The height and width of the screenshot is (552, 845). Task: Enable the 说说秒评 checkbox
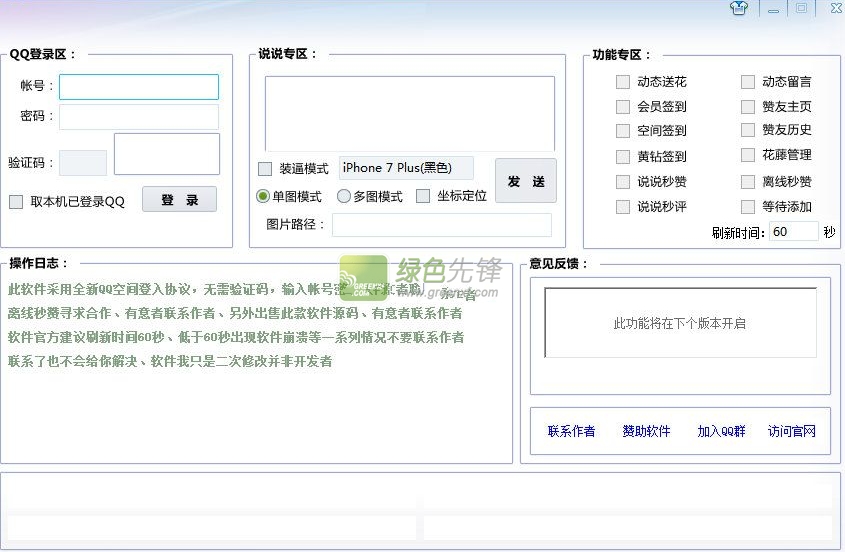(x=623, y=206)
